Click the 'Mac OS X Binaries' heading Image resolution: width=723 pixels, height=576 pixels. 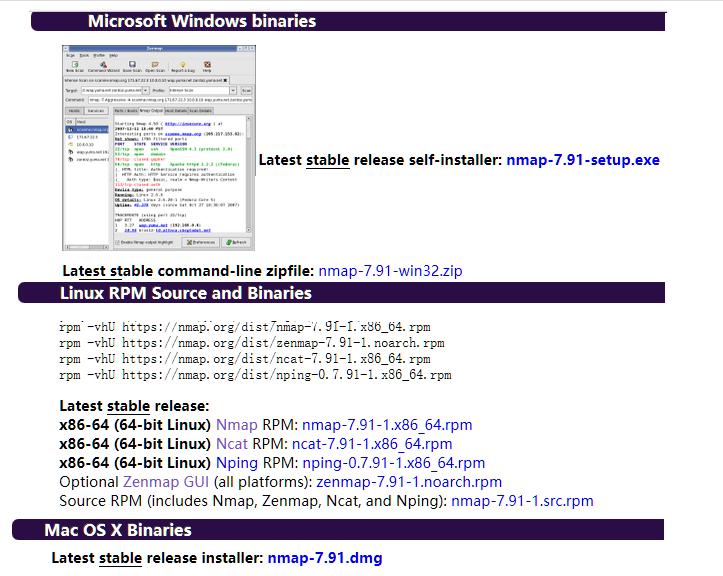(x=118, y=530)
